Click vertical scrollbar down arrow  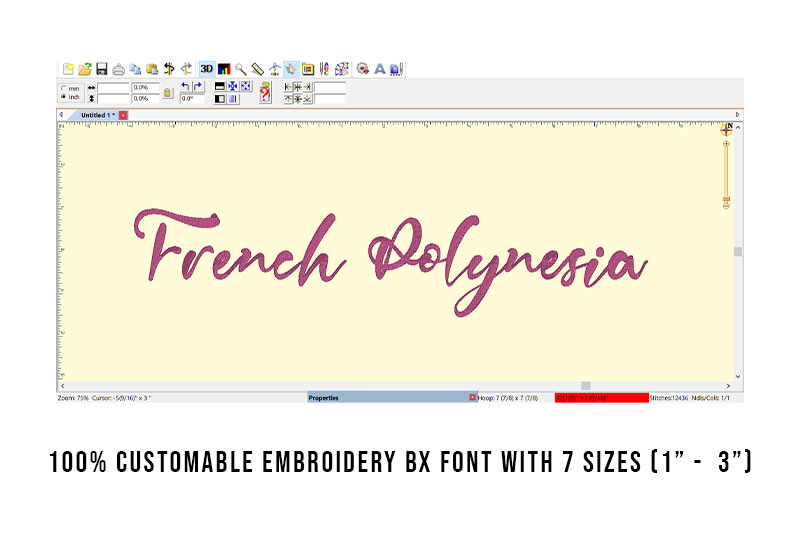click(x=738, y=376)
